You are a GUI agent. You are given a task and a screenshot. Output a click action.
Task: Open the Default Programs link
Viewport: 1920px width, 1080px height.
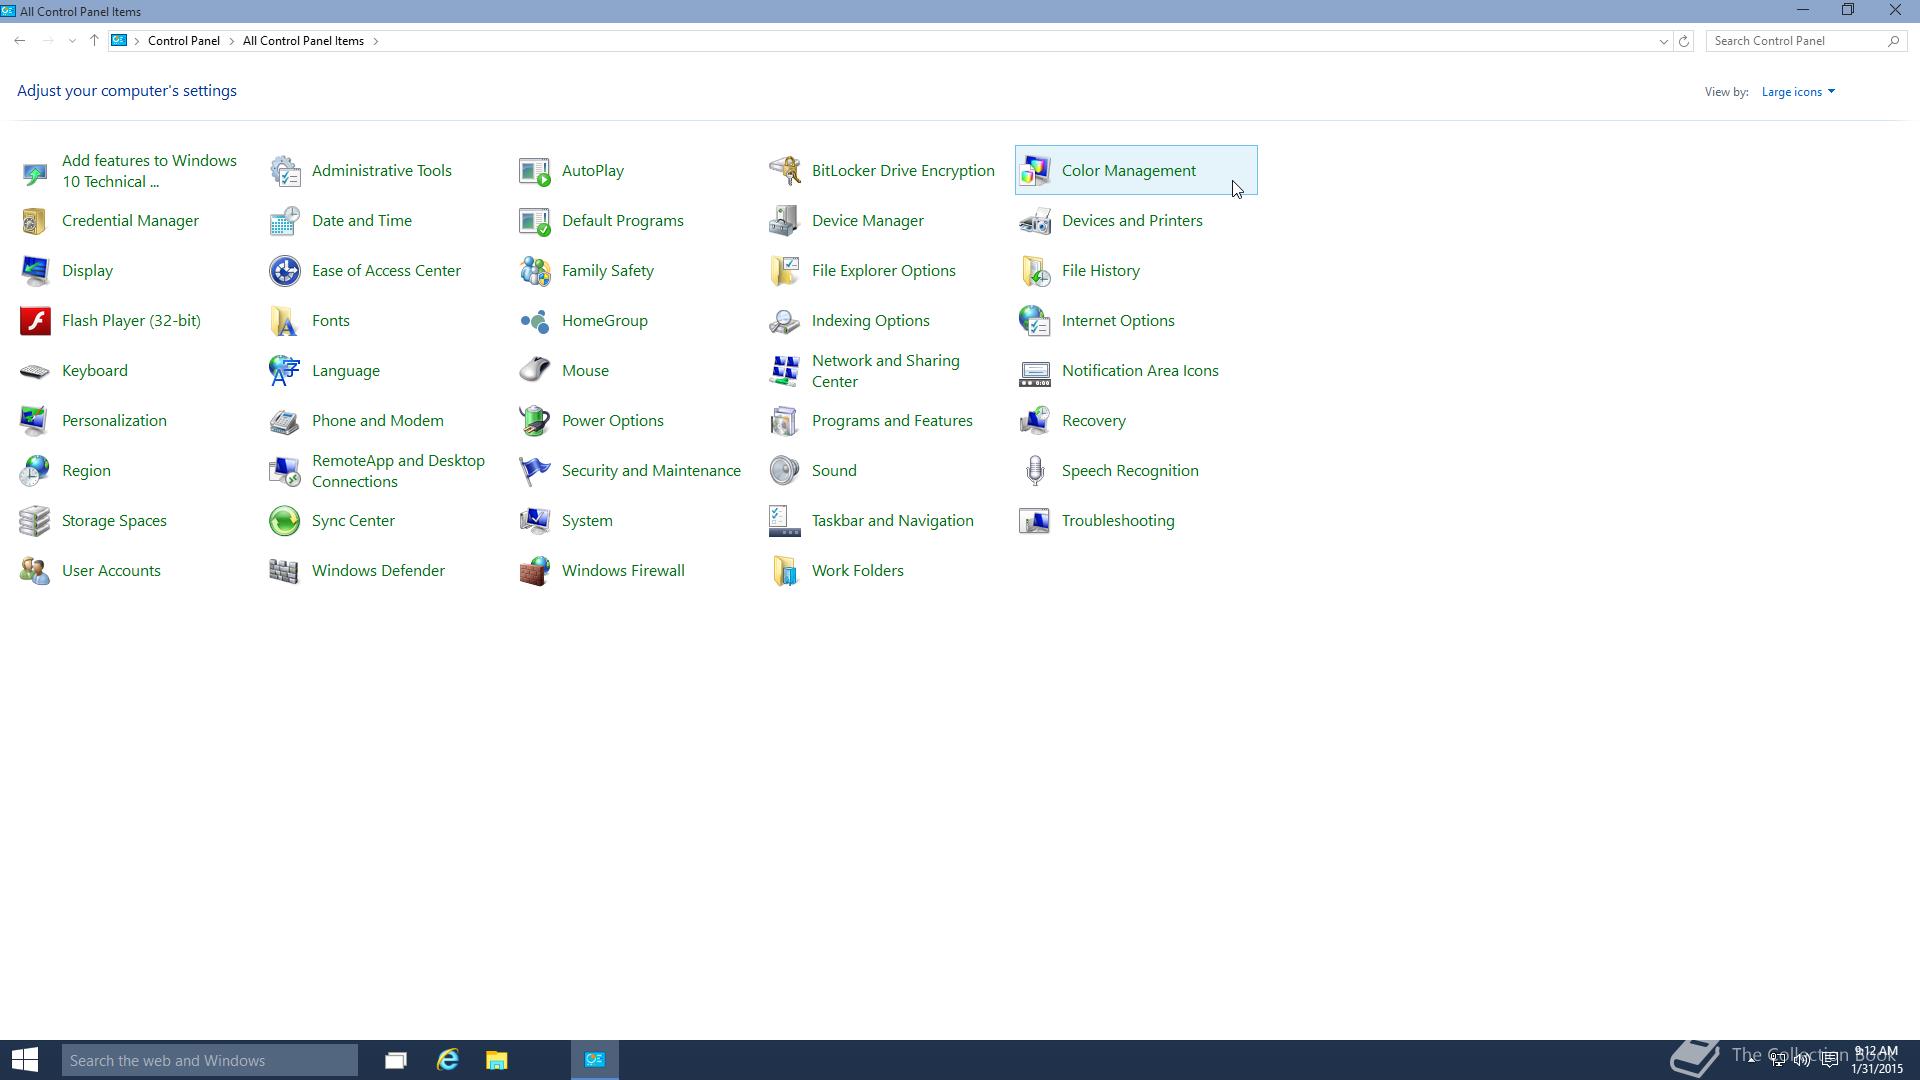622,221
